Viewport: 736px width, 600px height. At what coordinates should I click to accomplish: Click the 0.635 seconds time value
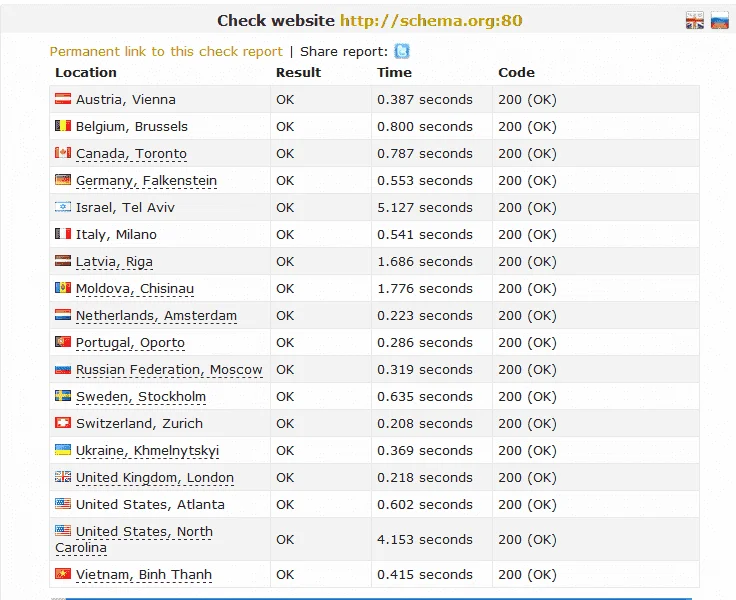pyautogui.click(x=425, y=397)
